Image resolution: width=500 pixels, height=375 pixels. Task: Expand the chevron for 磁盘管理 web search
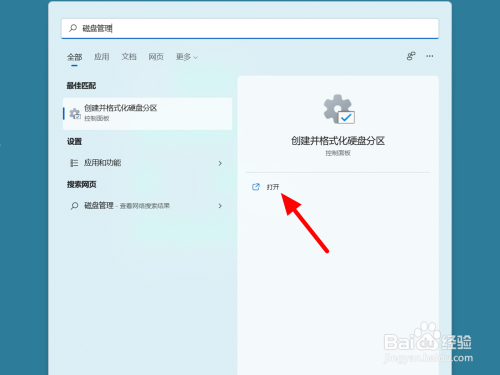coord(220,206)
